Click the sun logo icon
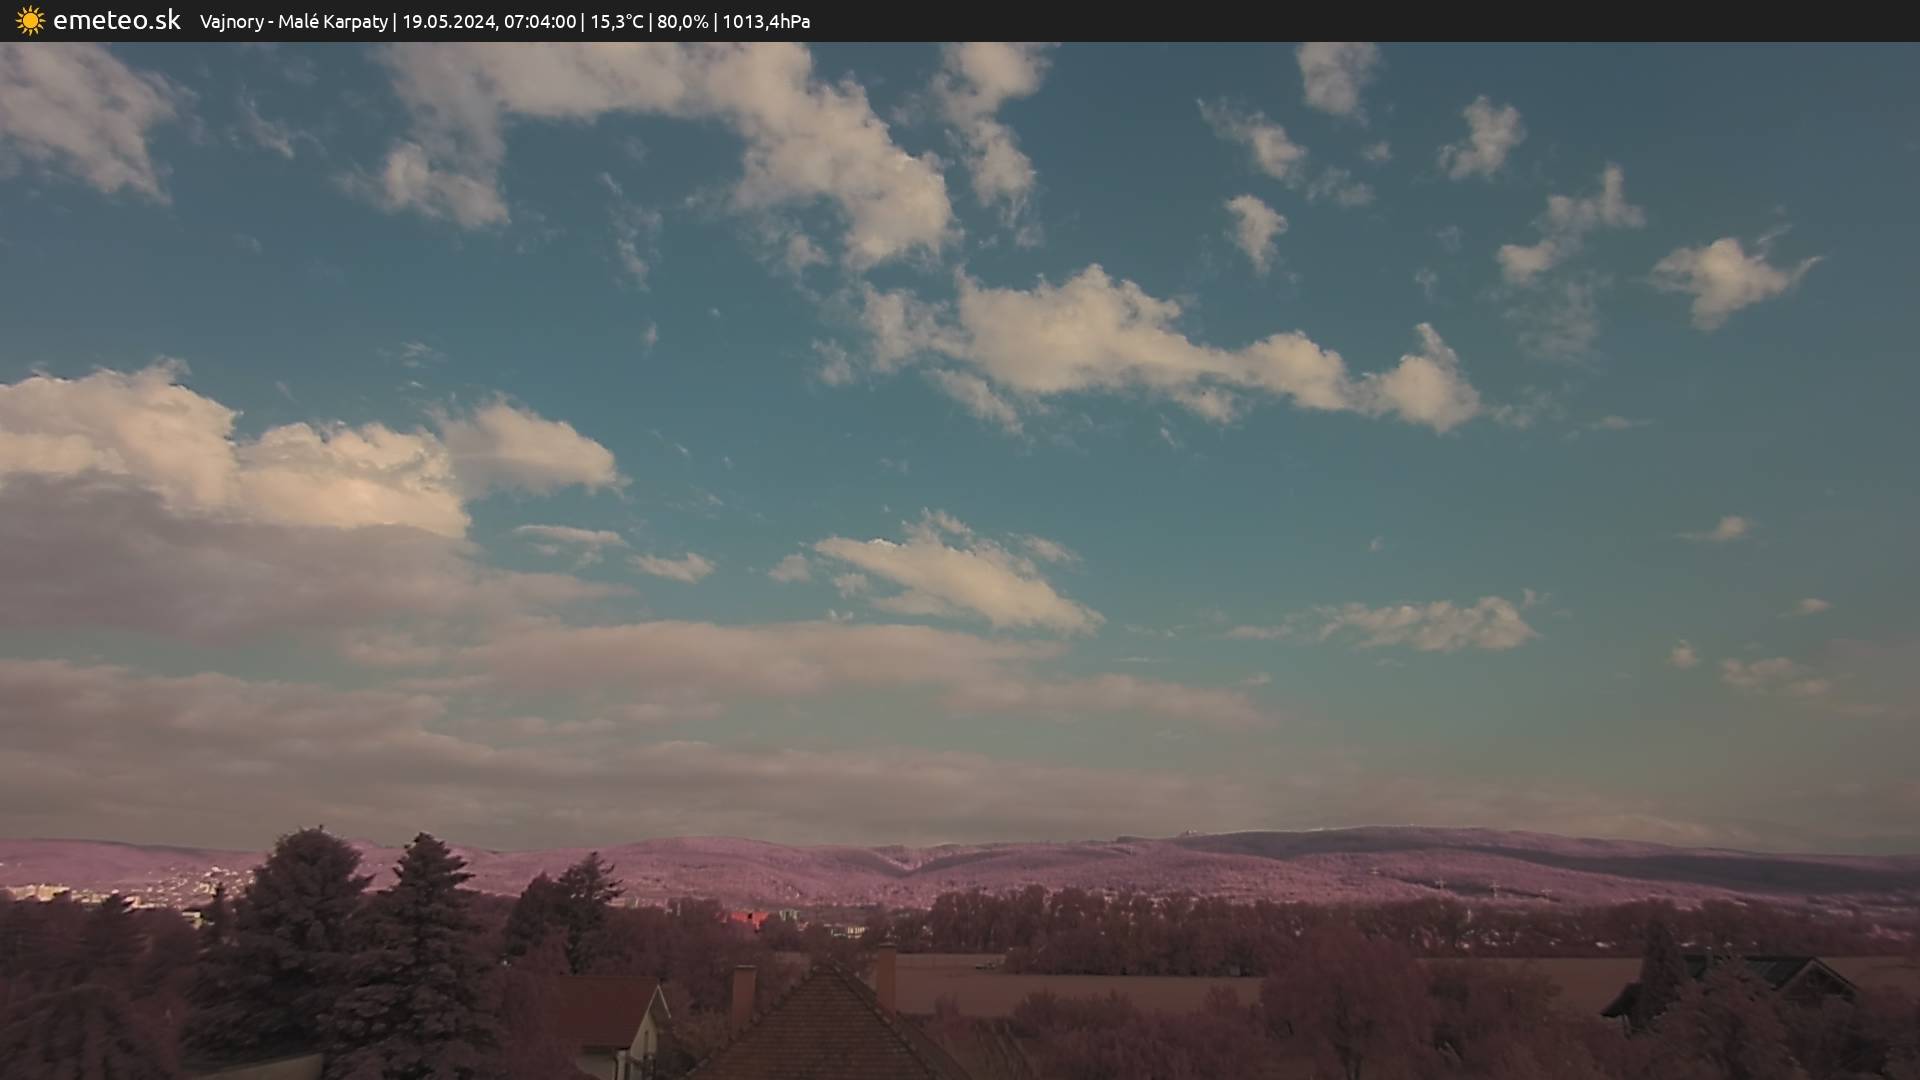Image resolution: width=1920 pixels, height=1080 pixels. click(30, 21)
